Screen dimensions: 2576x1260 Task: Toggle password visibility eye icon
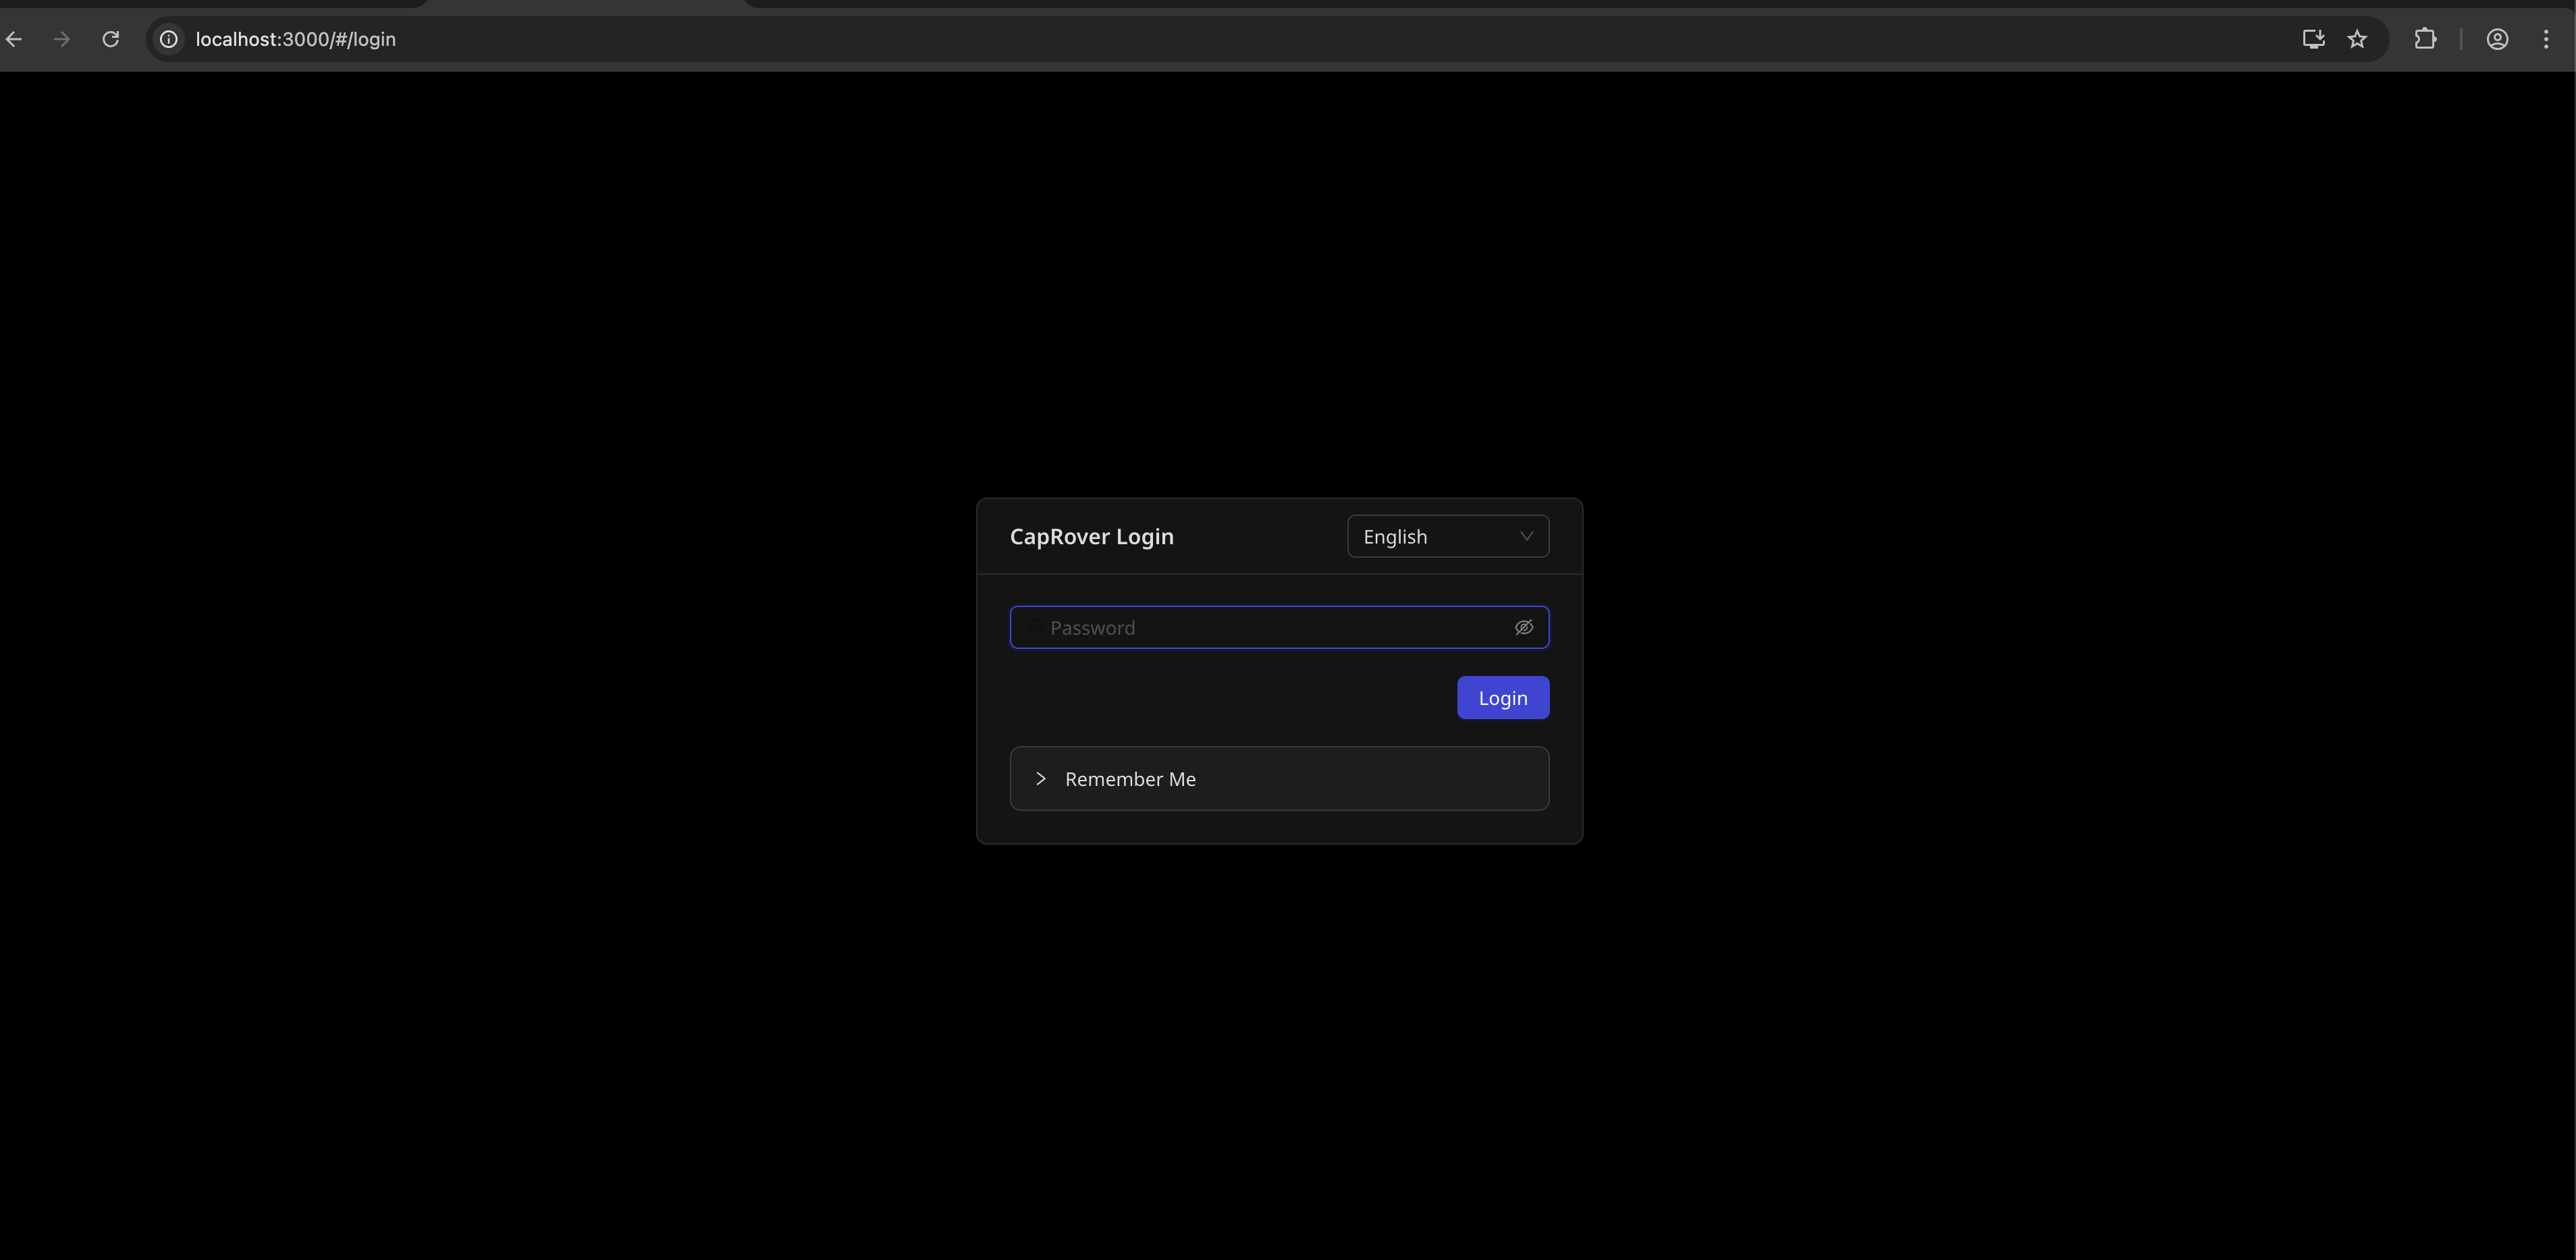click(x=1523, y=627)
